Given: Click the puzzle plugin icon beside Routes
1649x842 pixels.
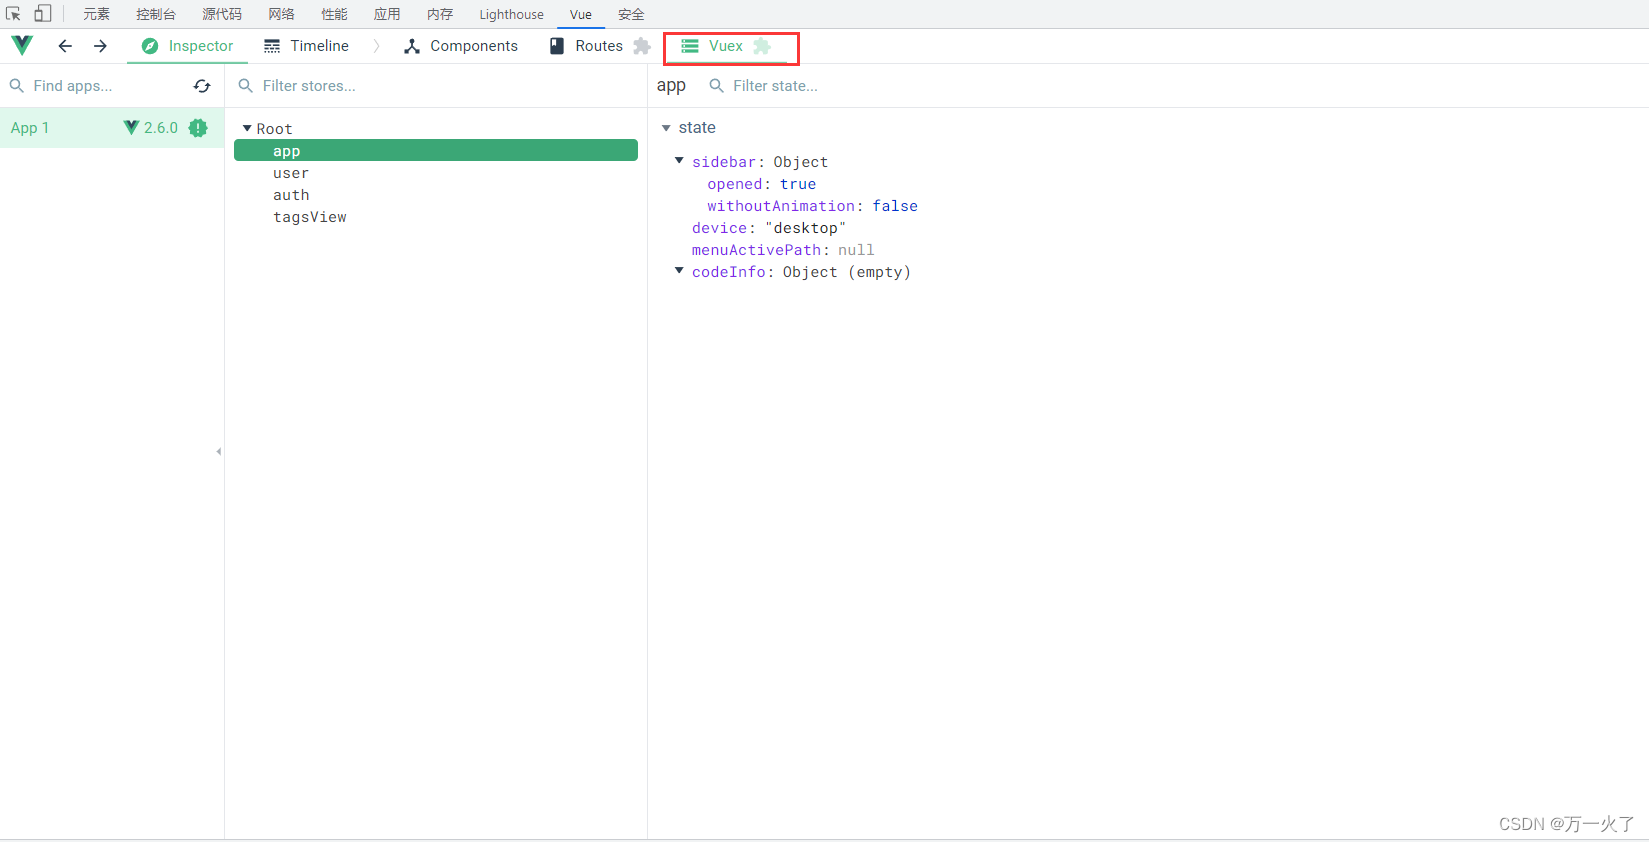Looking at the screenshot, I should pos(642,46).
